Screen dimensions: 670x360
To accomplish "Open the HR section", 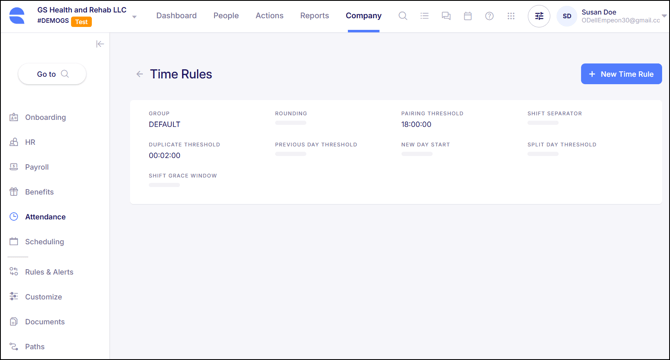I will pos(30,142).
